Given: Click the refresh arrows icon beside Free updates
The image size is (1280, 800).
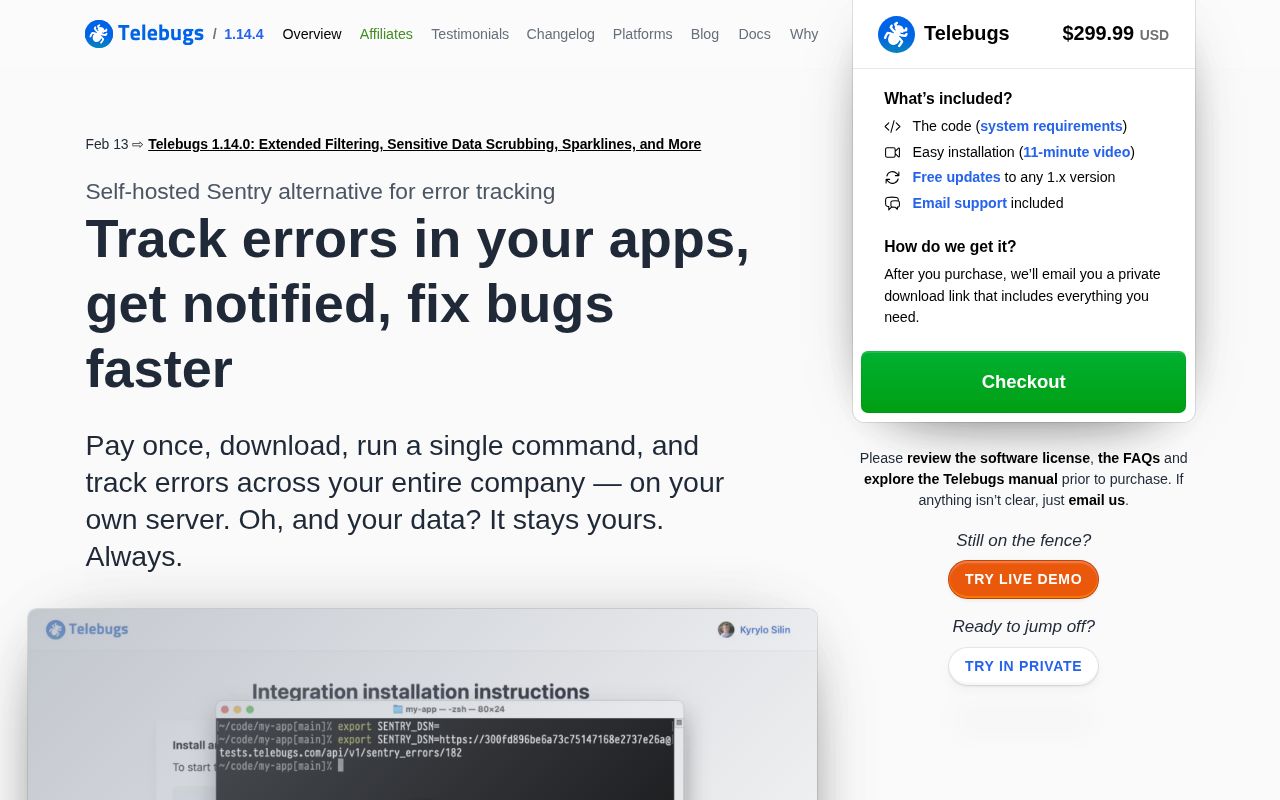Looking at the screenshot, I should tap(892, 177).
